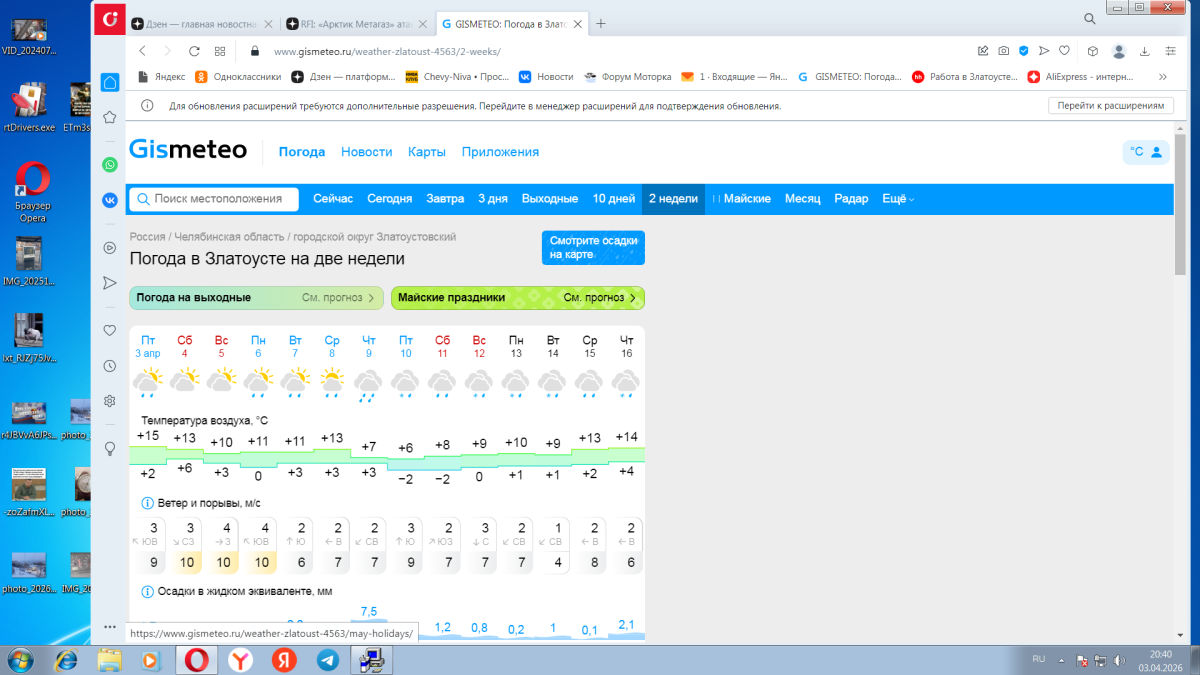Click the snapshot camera icon in address bar
Viewport: 1200px width, 675px height.
coord(1003,51)
